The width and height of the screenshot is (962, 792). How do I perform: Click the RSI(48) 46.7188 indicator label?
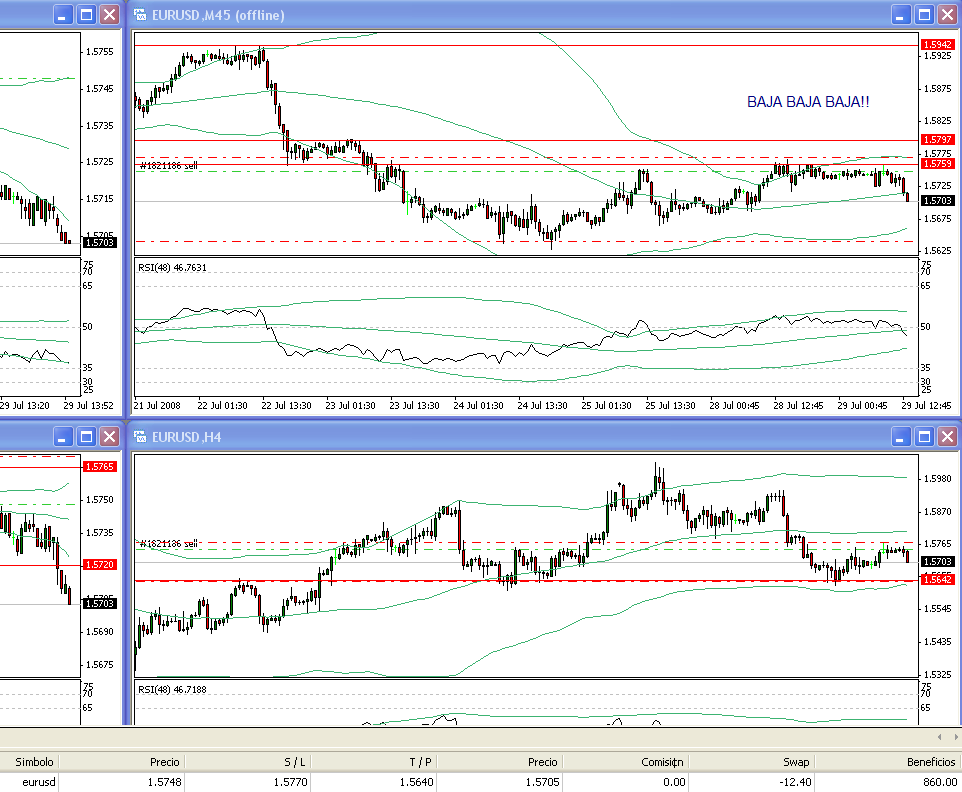point(172,690)
